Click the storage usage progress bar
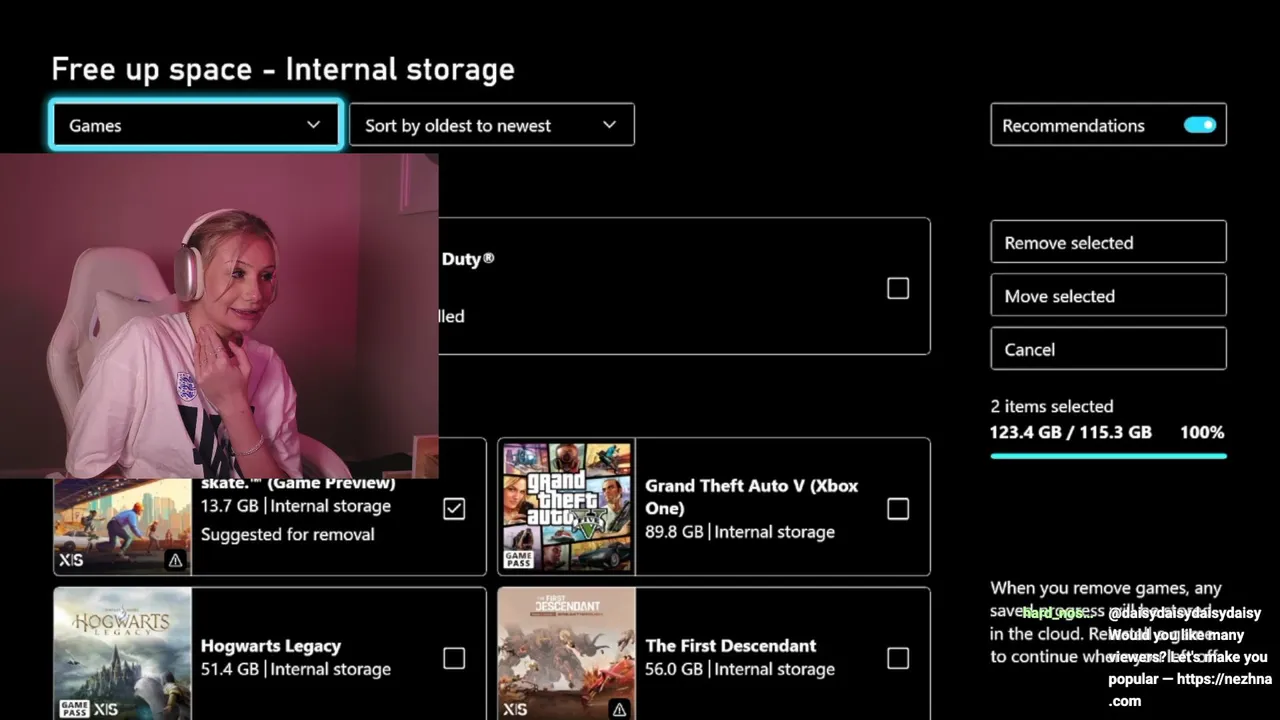The height and width of the screenshot is (720, 1280). point(1108,456)
